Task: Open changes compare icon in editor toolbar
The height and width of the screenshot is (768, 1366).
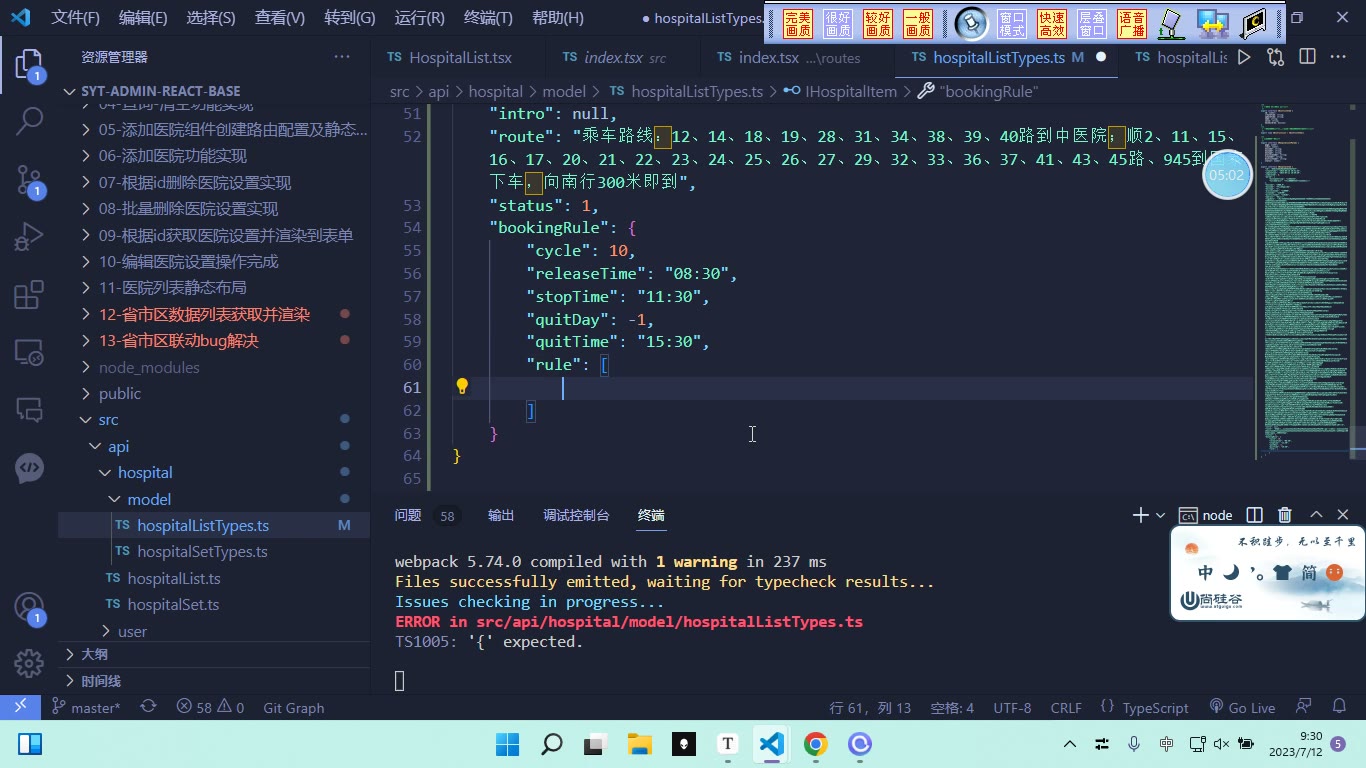Action: [1276, 57]
